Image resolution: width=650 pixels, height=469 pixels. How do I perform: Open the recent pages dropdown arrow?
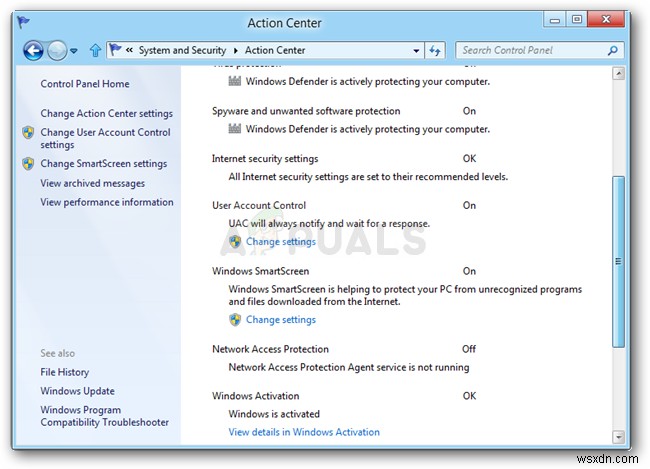click(x=74, y=51)
